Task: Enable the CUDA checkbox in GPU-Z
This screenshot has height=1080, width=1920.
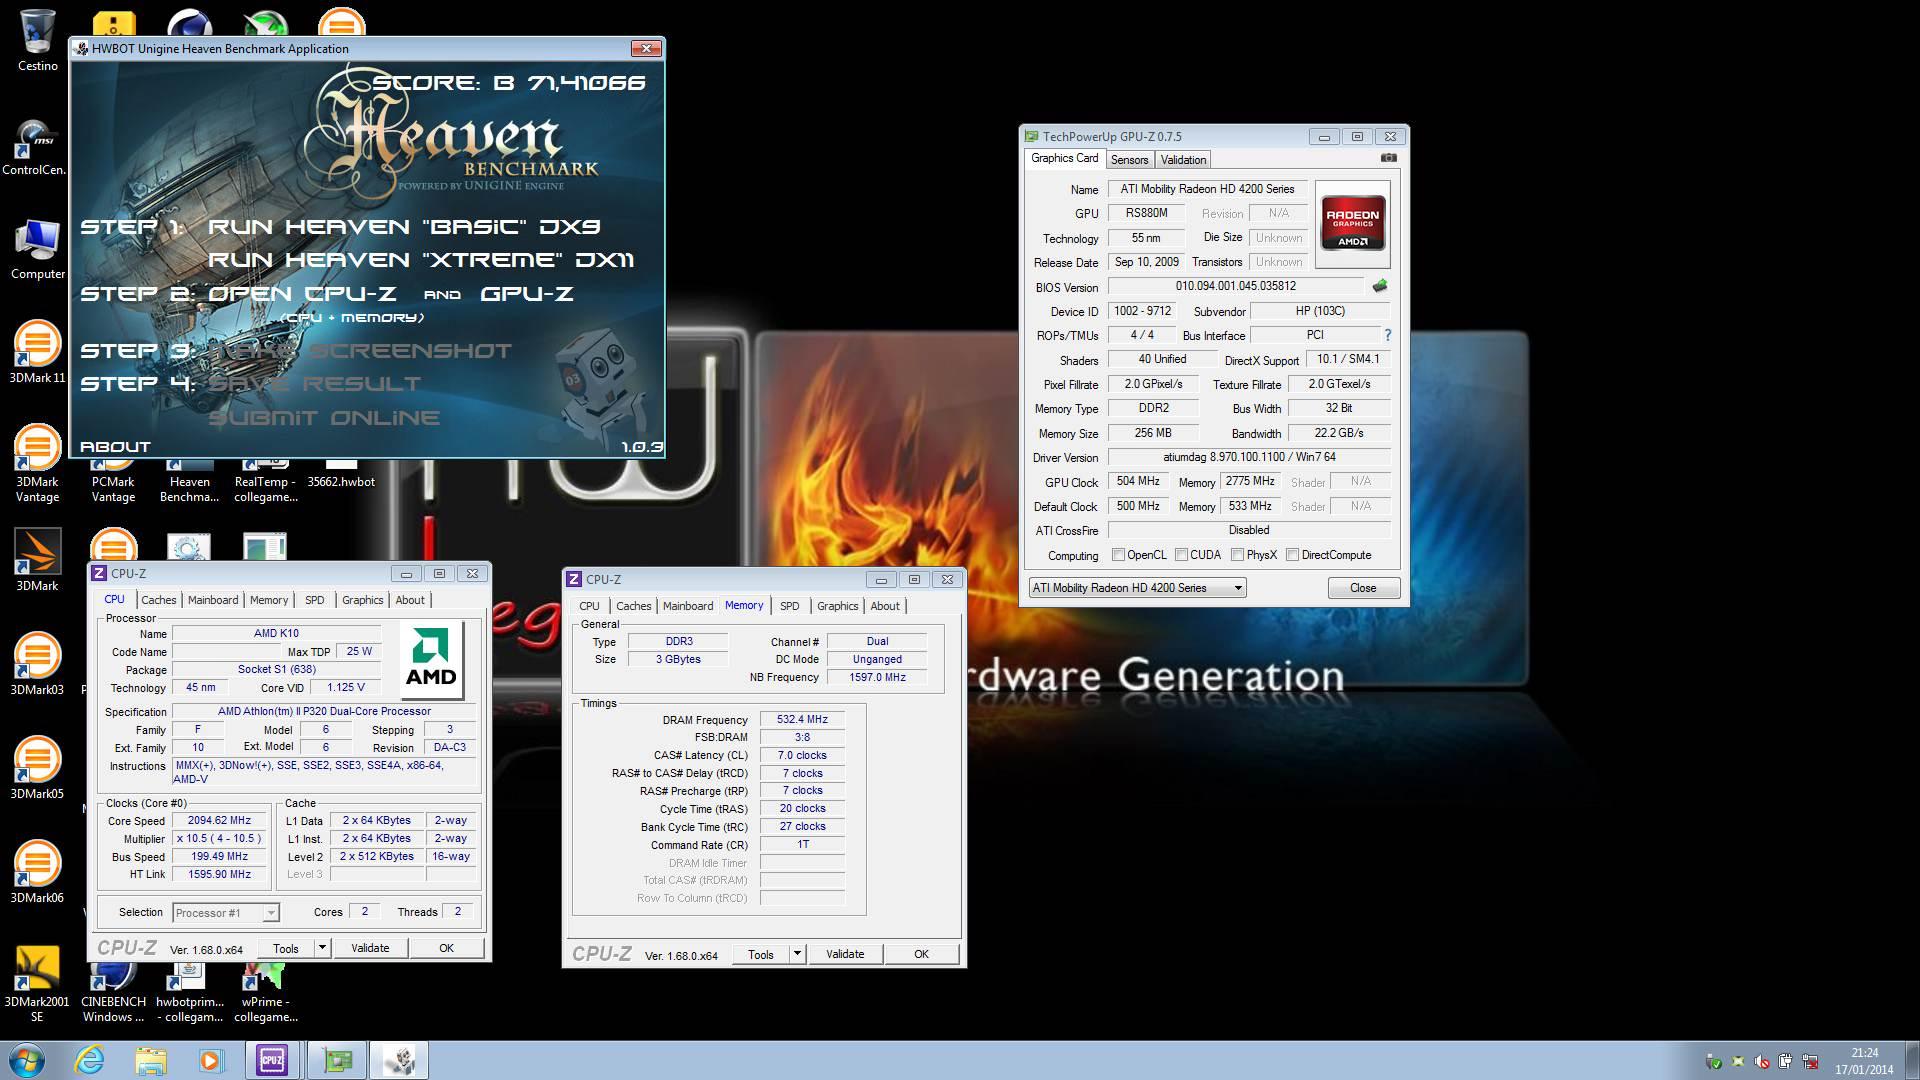Action: pos(1181,555)
